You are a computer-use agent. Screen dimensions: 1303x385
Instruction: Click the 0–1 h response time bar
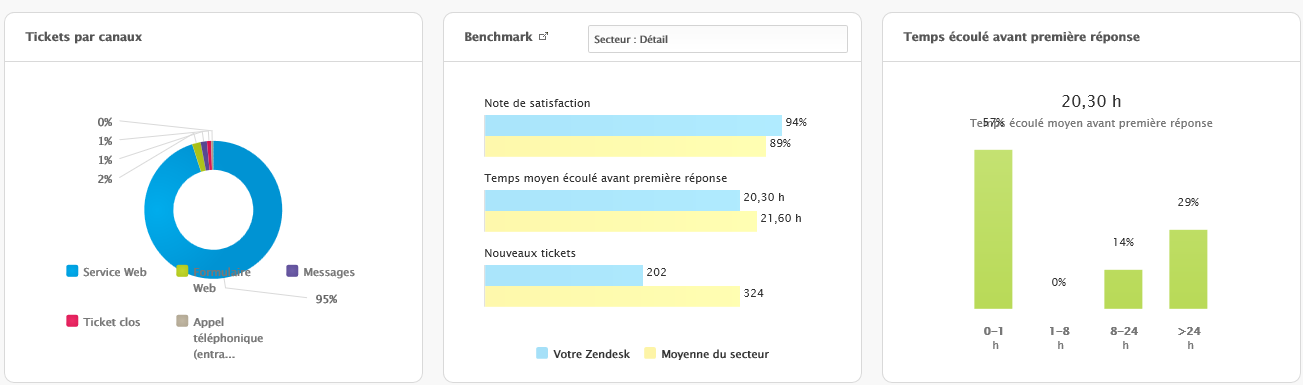993,229
